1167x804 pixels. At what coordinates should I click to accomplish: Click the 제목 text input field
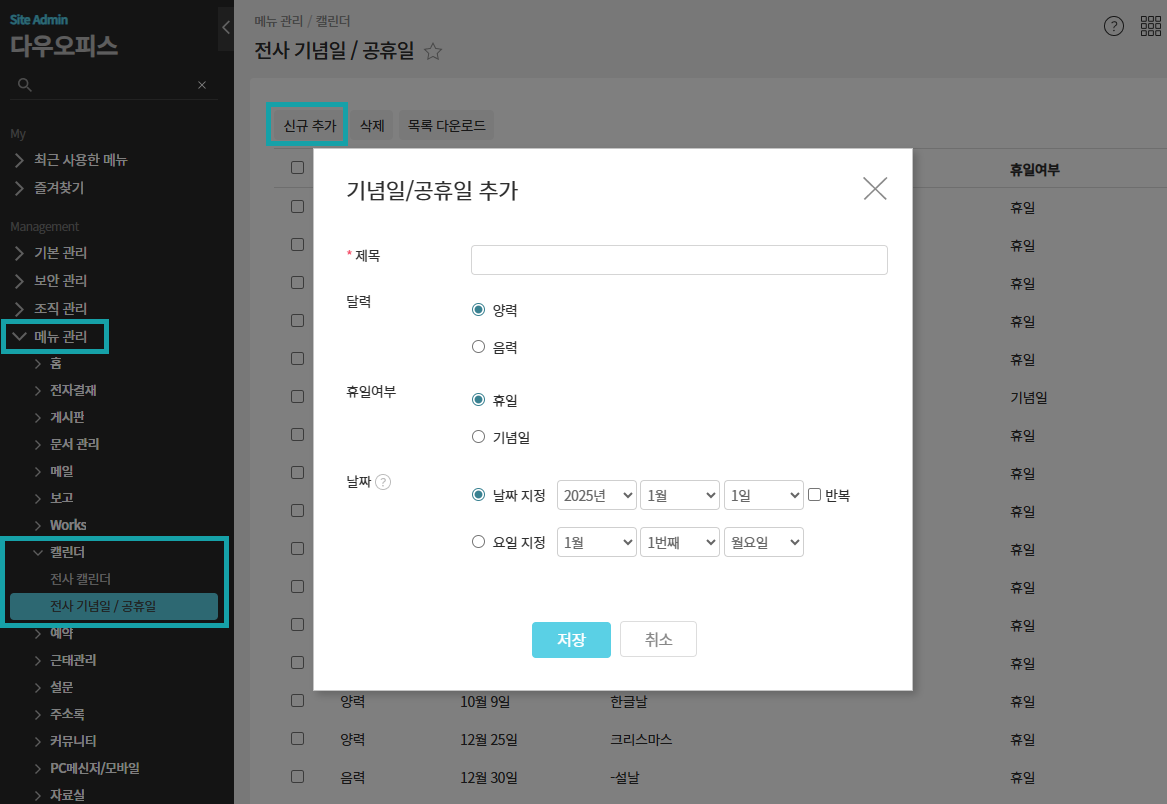(x=679, y=260)
